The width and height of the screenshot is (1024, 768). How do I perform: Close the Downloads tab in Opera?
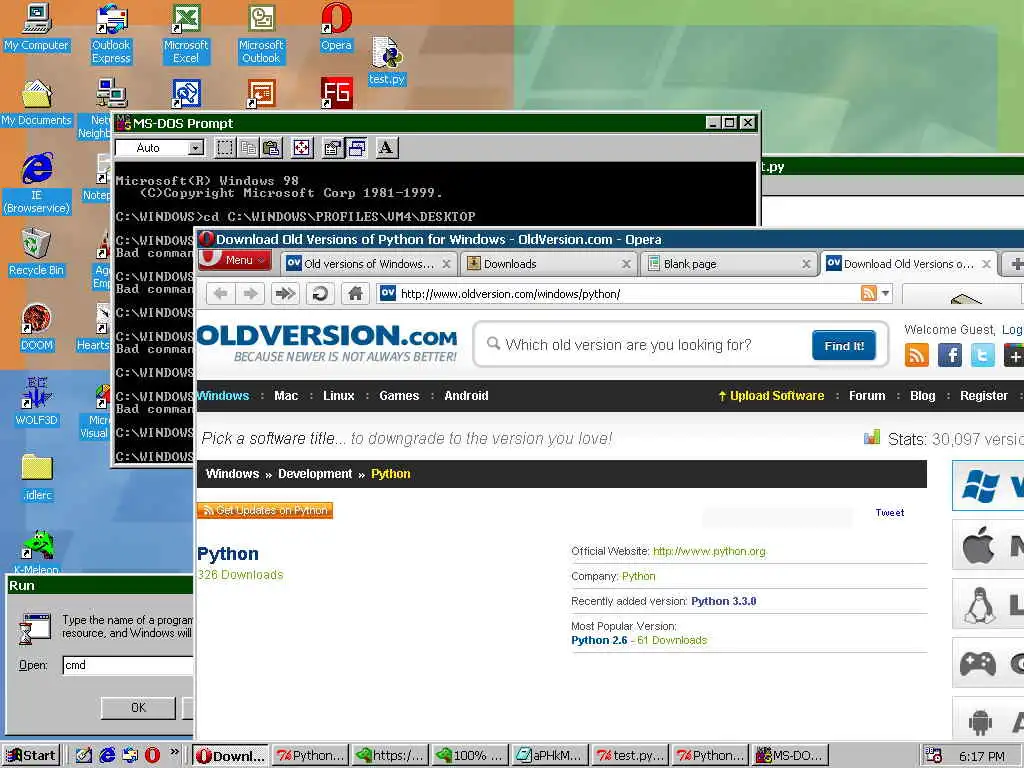(626, 264)
